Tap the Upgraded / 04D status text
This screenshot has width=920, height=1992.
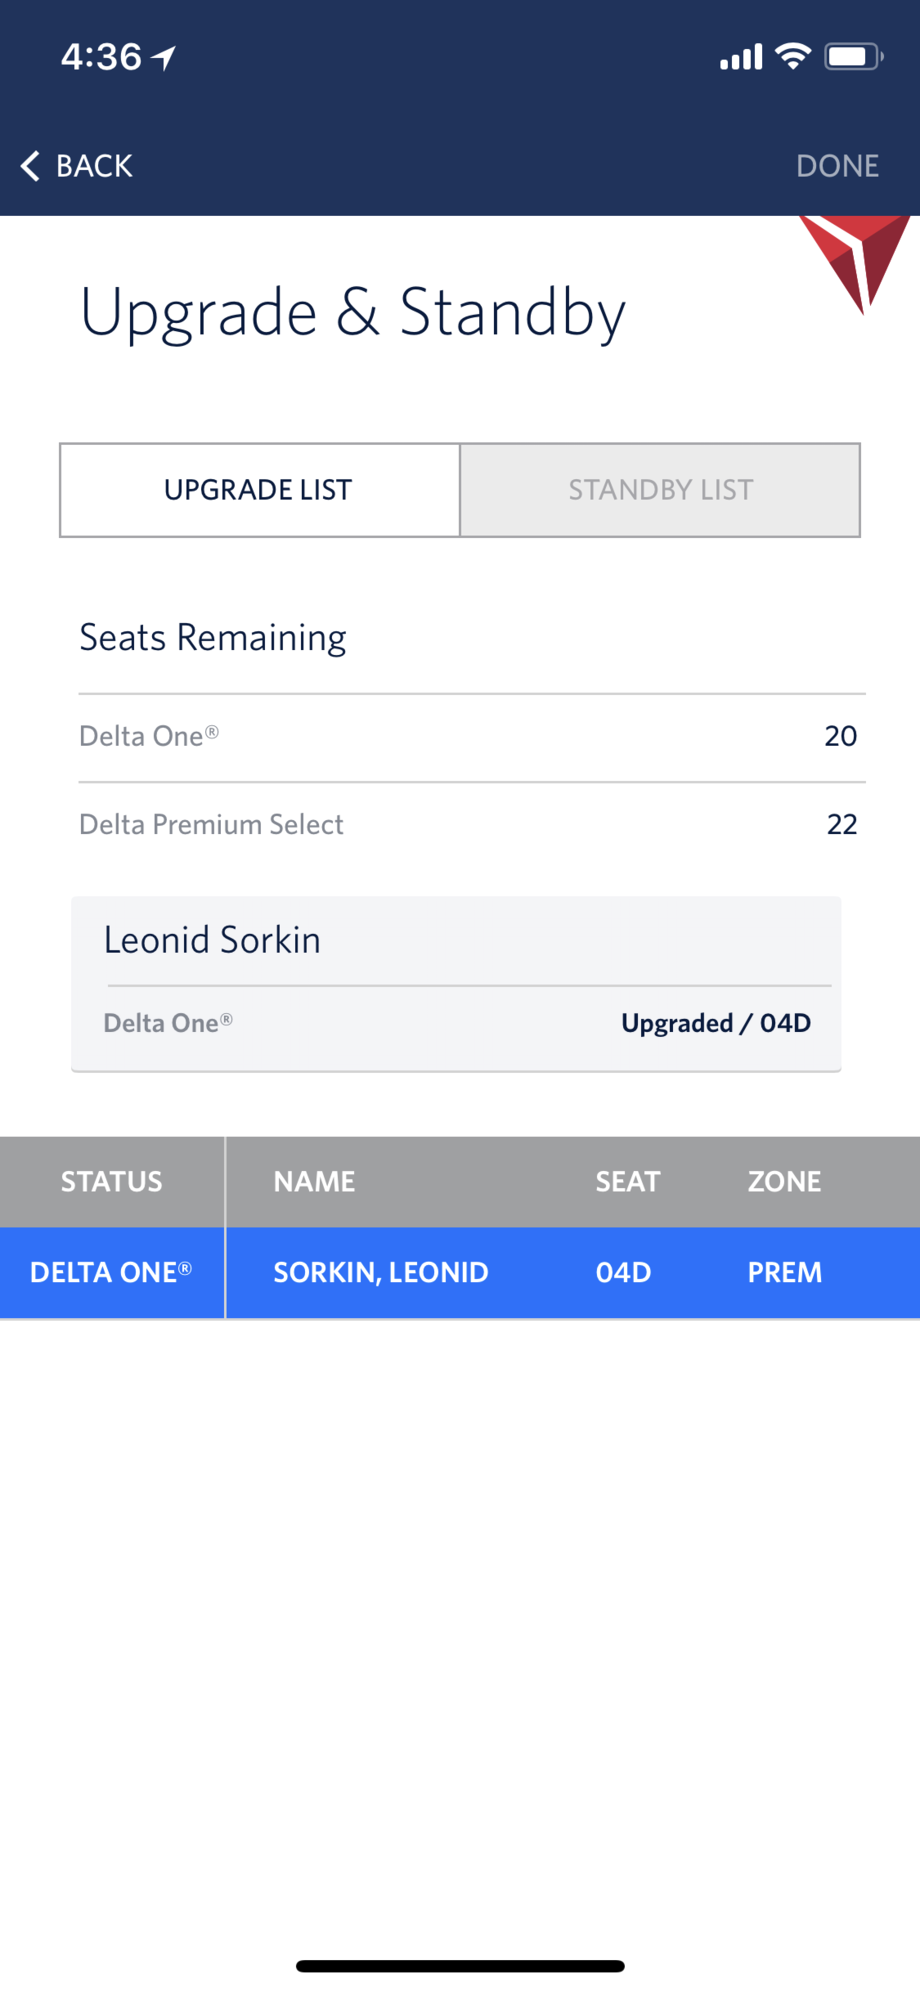(715, 1024)
